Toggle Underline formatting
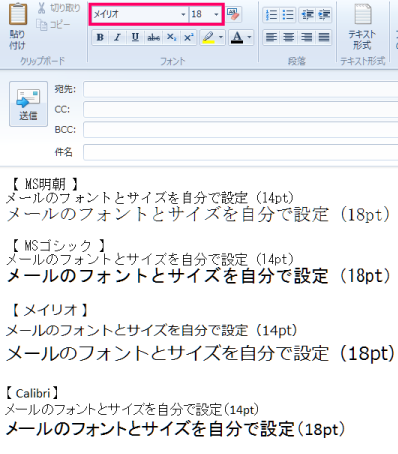This screenshot has height=454, width=398. [x=135, y=37]
